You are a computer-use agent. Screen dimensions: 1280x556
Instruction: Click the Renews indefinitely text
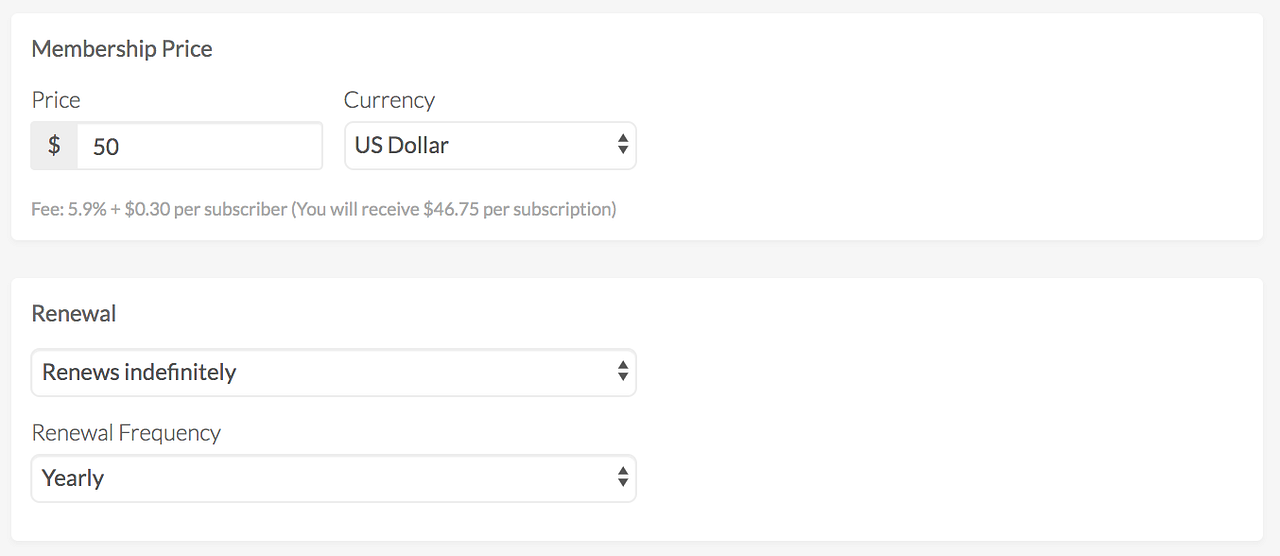139,372
